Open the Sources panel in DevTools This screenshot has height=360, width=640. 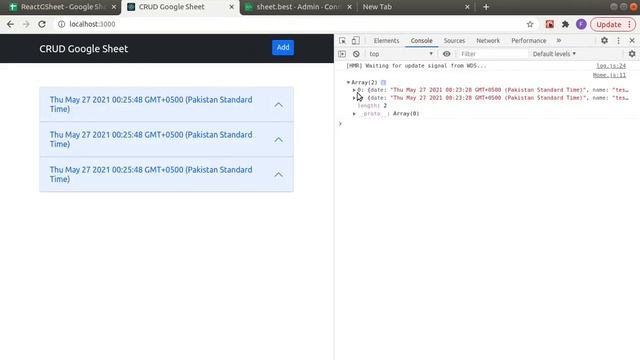(454, 41)
